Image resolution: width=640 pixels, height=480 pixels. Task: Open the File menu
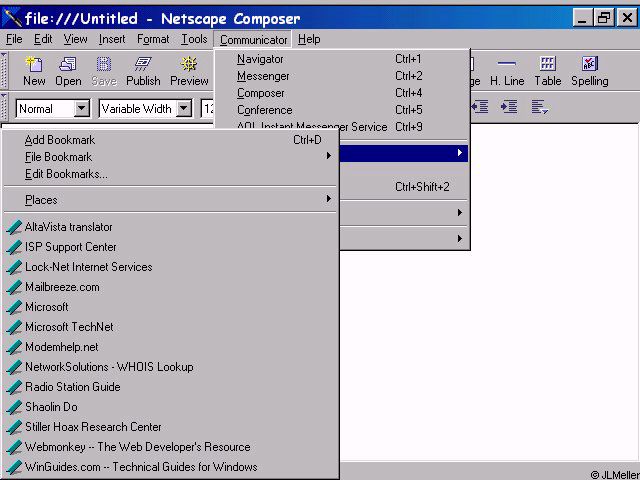point(14,39)
